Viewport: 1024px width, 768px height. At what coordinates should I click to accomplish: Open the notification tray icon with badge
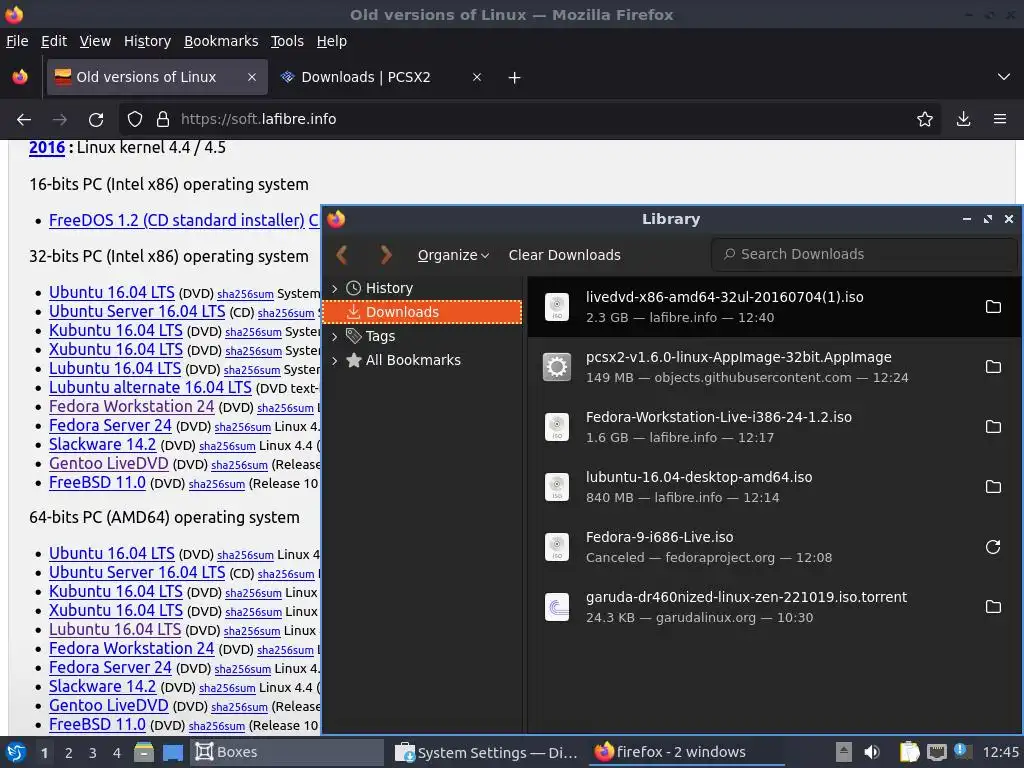click(x=963, y=751)
